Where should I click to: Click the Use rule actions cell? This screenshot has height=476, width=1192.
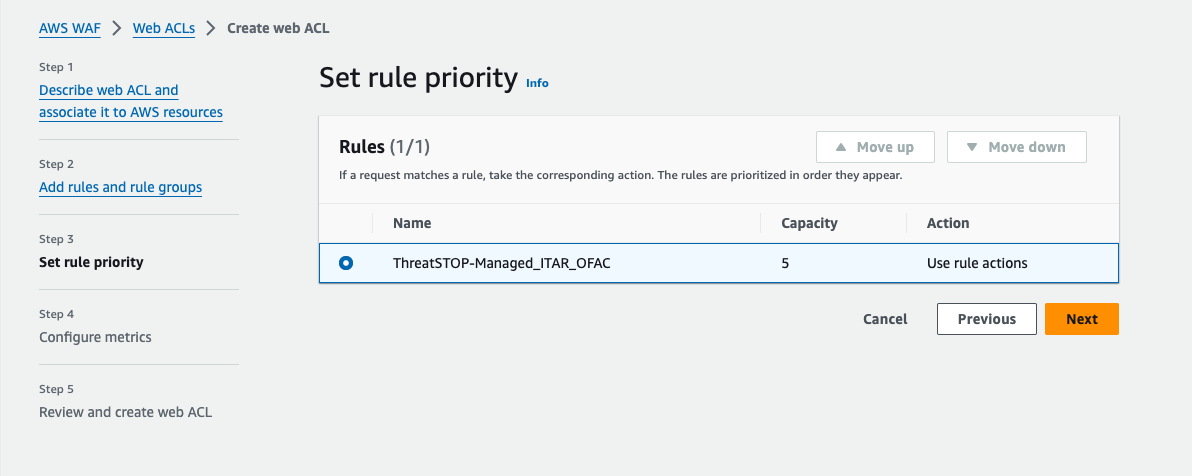[x=977, y=263]
